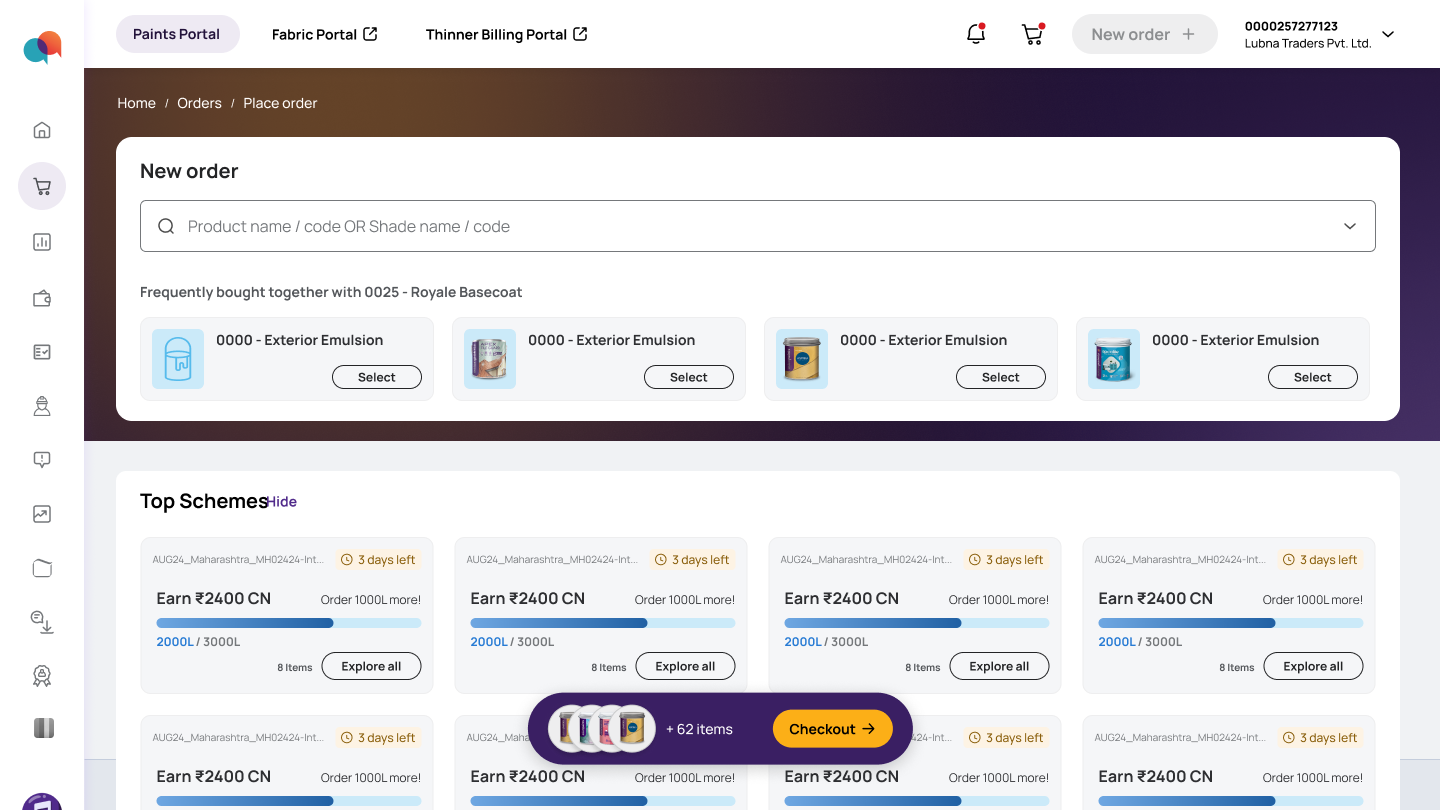Open the award badge icon in sidebar
Image resolution: width=1440 pixels, height=810 pixels.
42,676
